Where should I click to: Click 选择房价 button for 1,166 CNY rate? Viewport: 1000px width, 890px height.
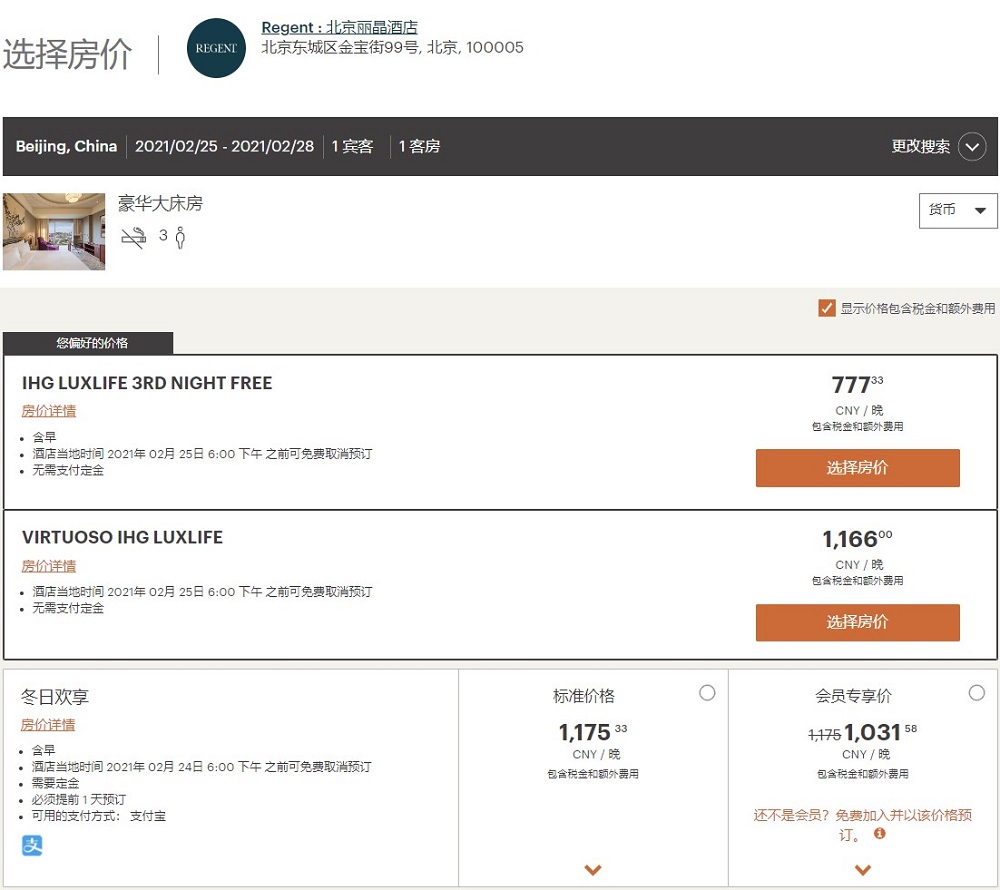pos(857,622)
